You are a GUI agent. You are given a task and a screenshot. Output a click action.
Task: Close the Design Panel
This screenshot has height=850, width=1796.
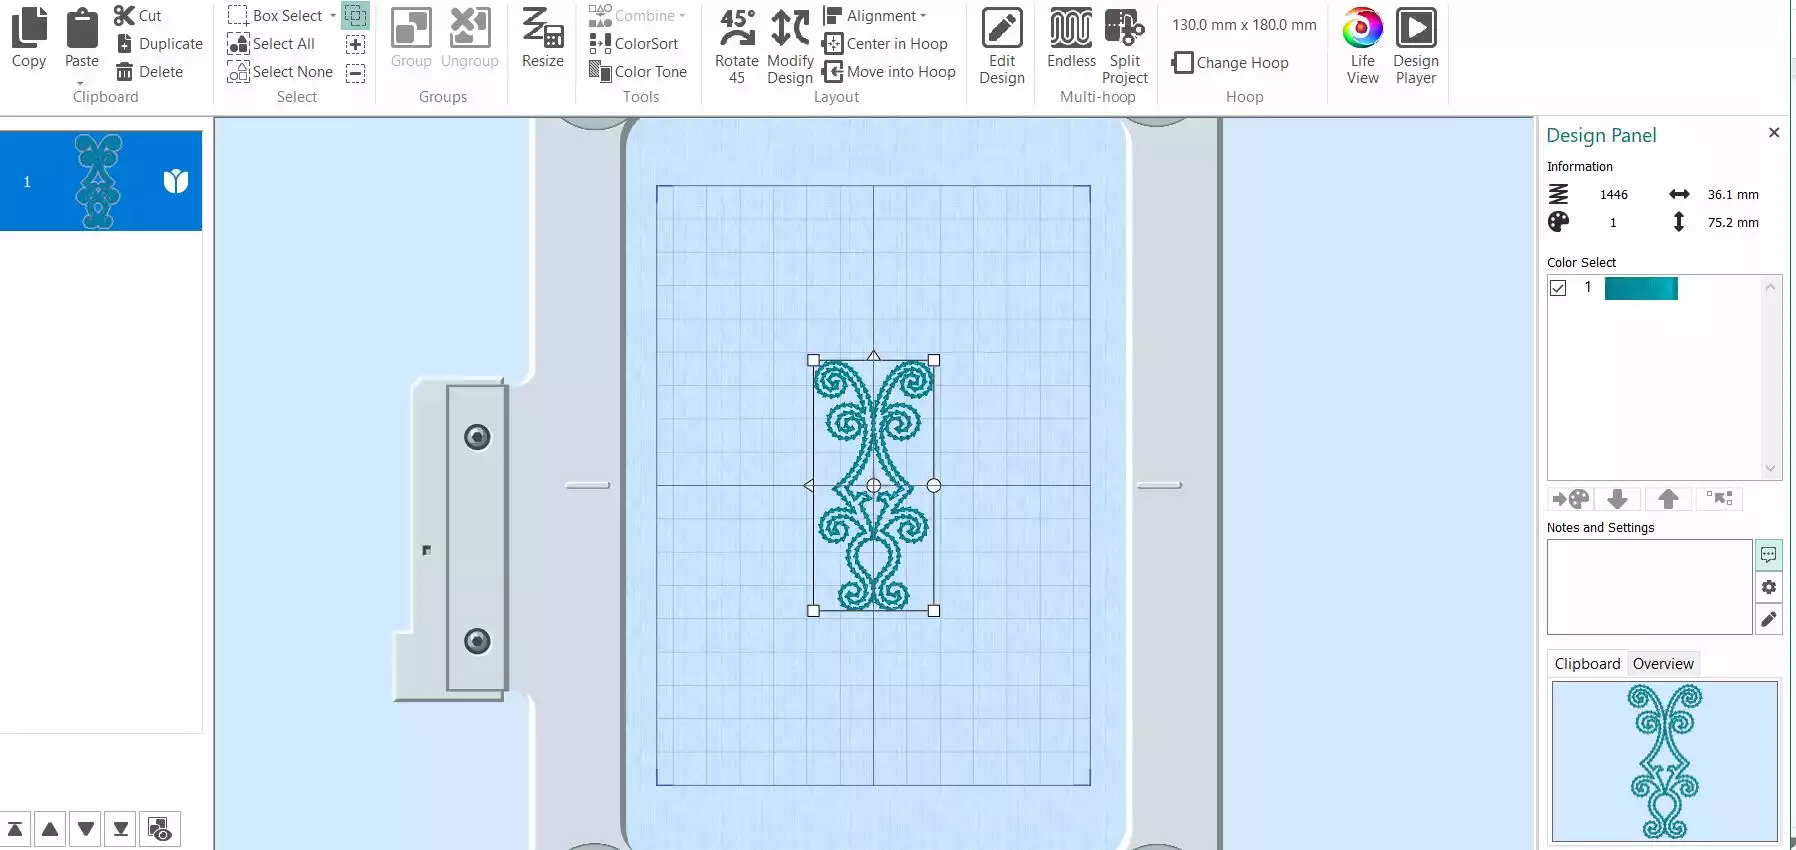click(x=1774, y=133)
